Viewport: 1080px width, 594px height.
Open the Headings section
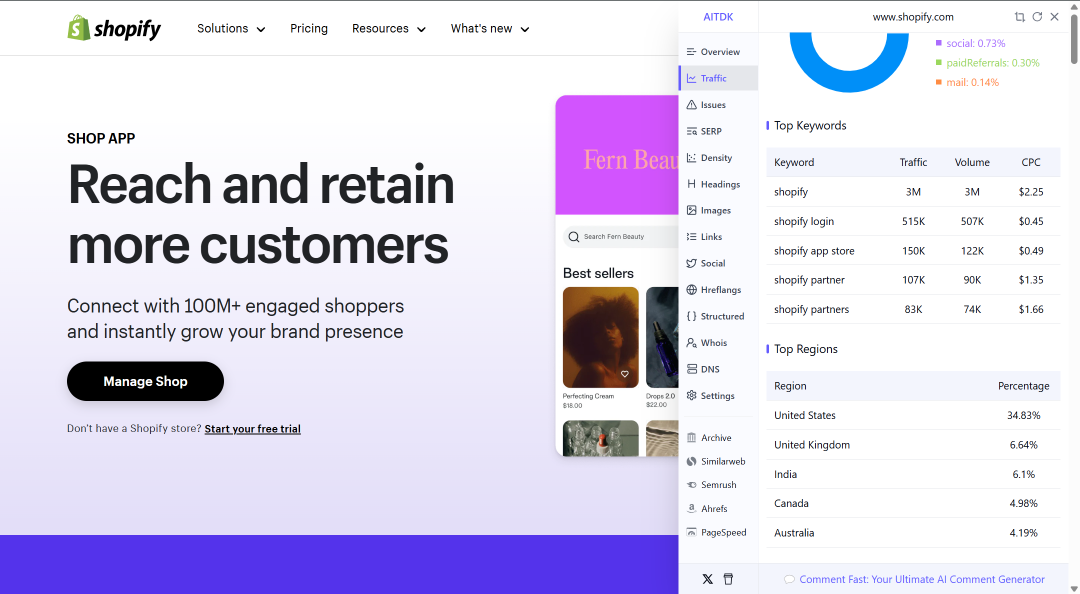tap(718, 184)
